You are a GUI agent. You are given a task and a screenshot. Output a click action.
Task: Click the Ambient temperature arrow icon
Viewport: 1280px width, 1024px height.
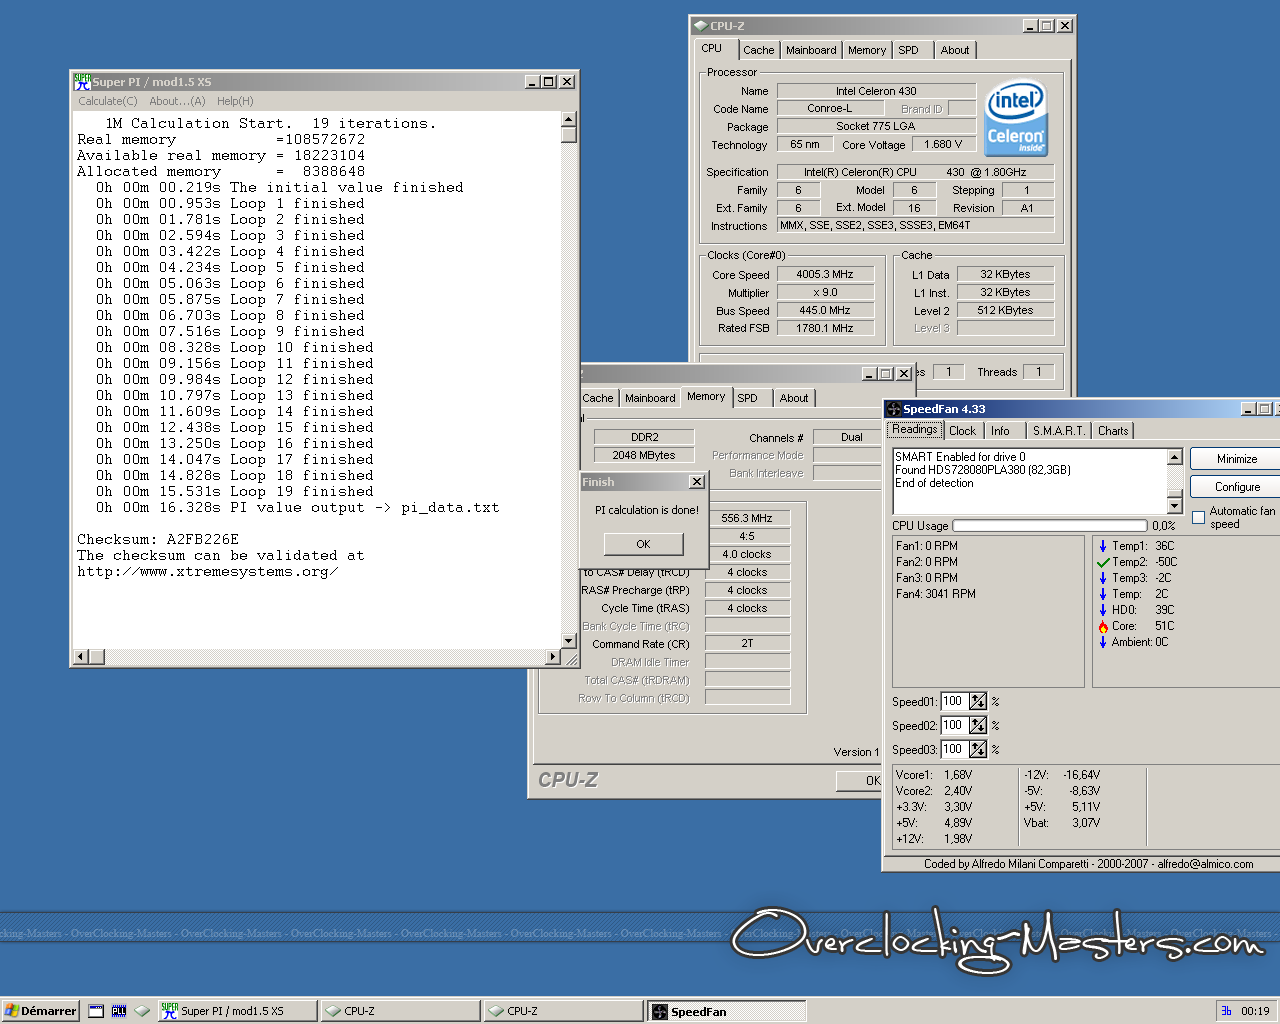[1103, 642]
